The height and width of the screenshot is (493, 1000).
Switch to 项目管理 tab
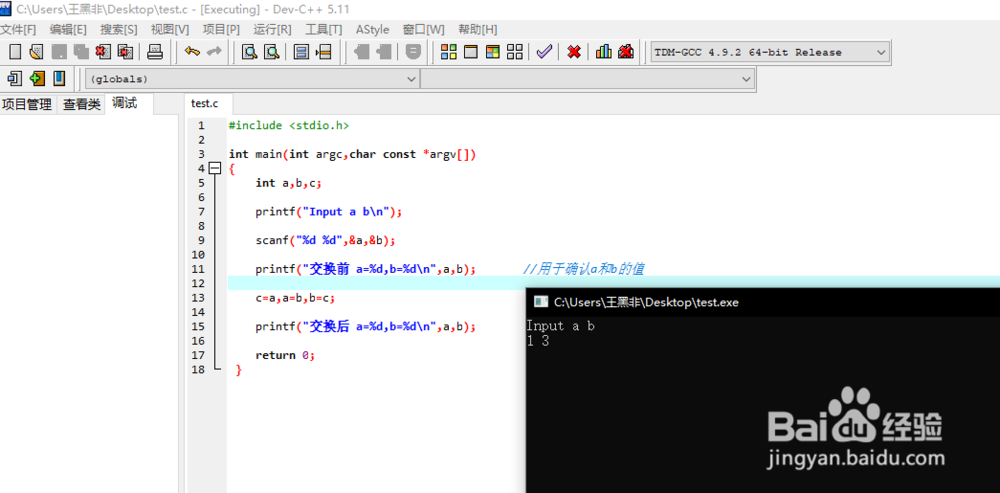point(27,105)
